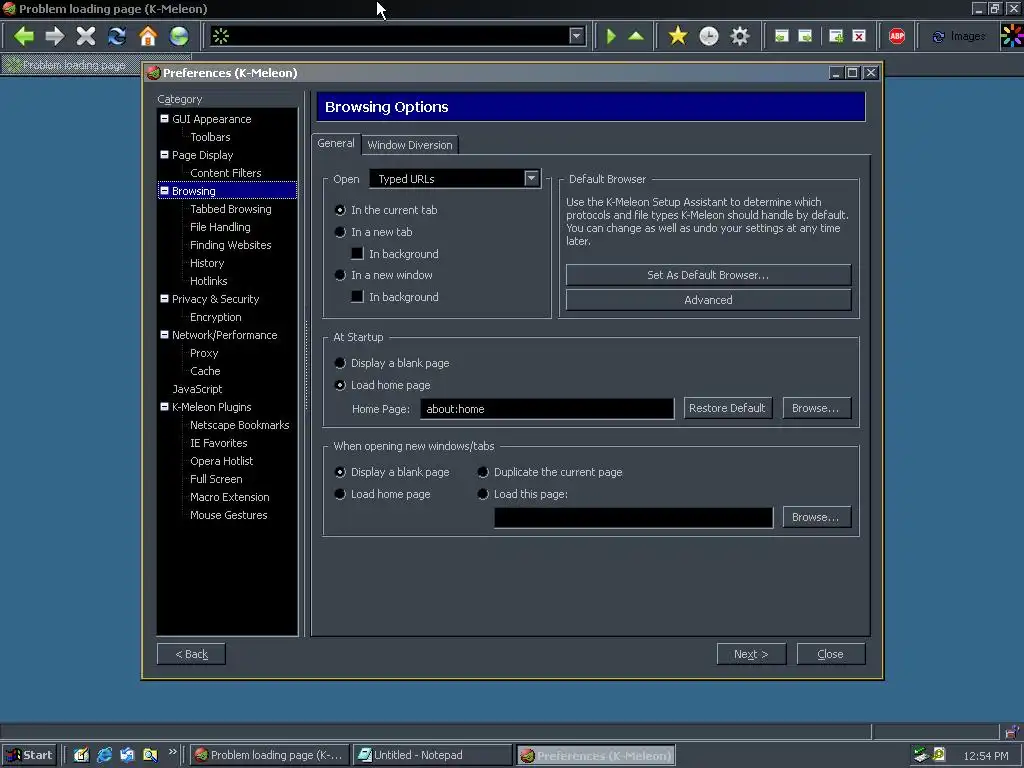Viewport: 1024px width, 768px height.
Task: Expand quick launch overflow chevron in taskbar
Action: point(172,752)
